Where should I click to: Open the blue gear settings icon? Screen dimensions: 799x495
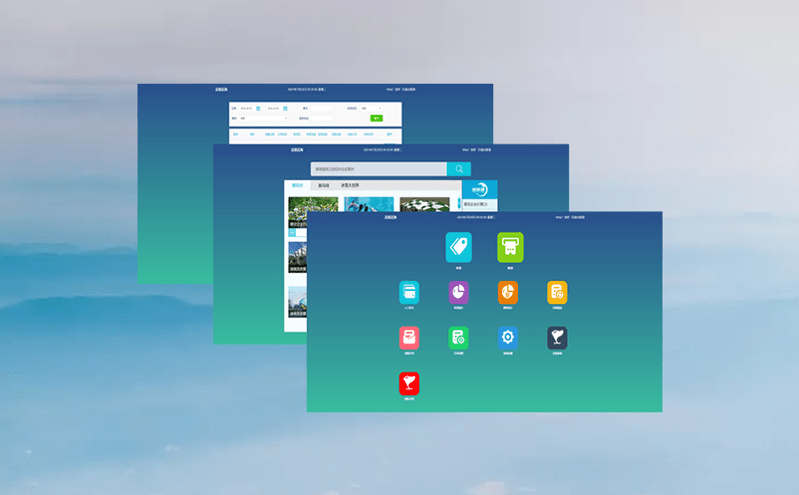508,338
